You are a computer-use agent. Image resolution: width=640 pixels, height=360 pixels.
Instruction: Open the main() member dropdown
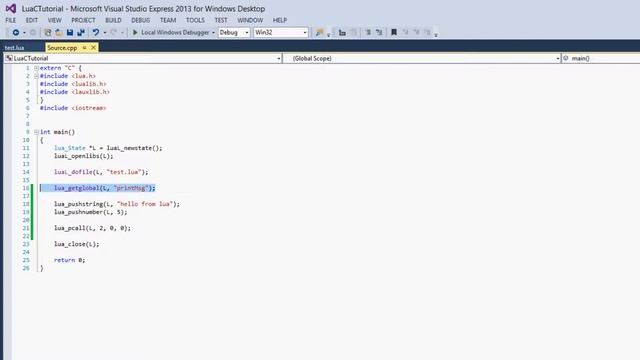tap(601, 58)
